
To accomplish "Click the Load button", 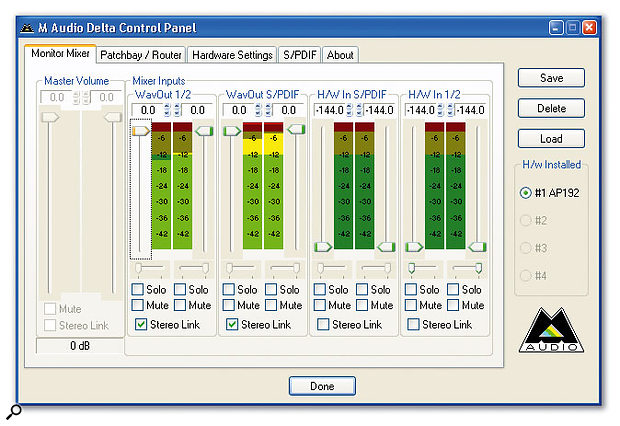I will point(551,139).
